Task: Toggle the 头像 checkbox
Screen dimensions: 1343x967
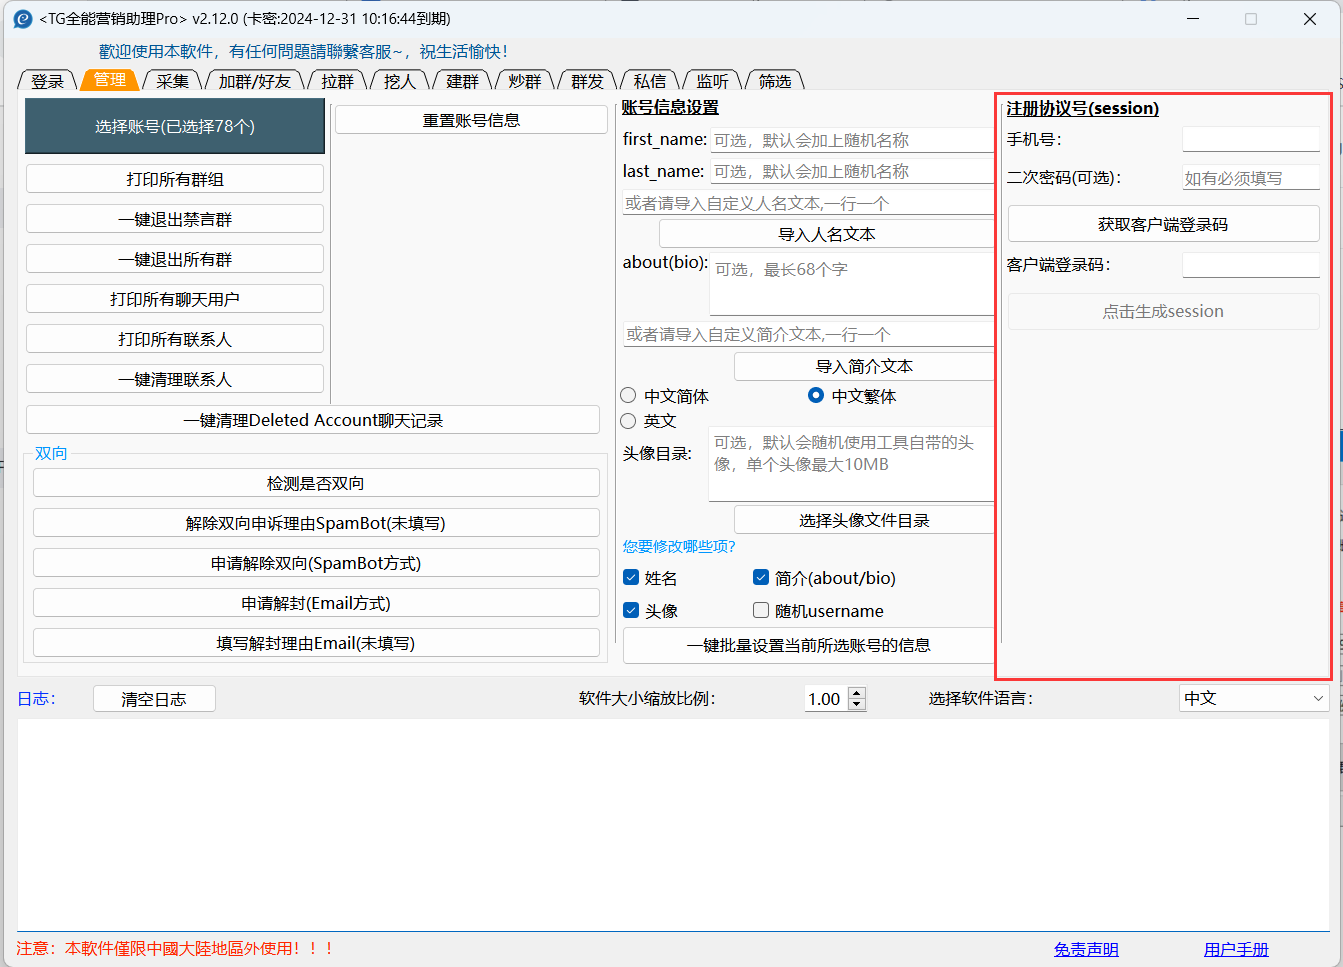Action: (631, 610)
